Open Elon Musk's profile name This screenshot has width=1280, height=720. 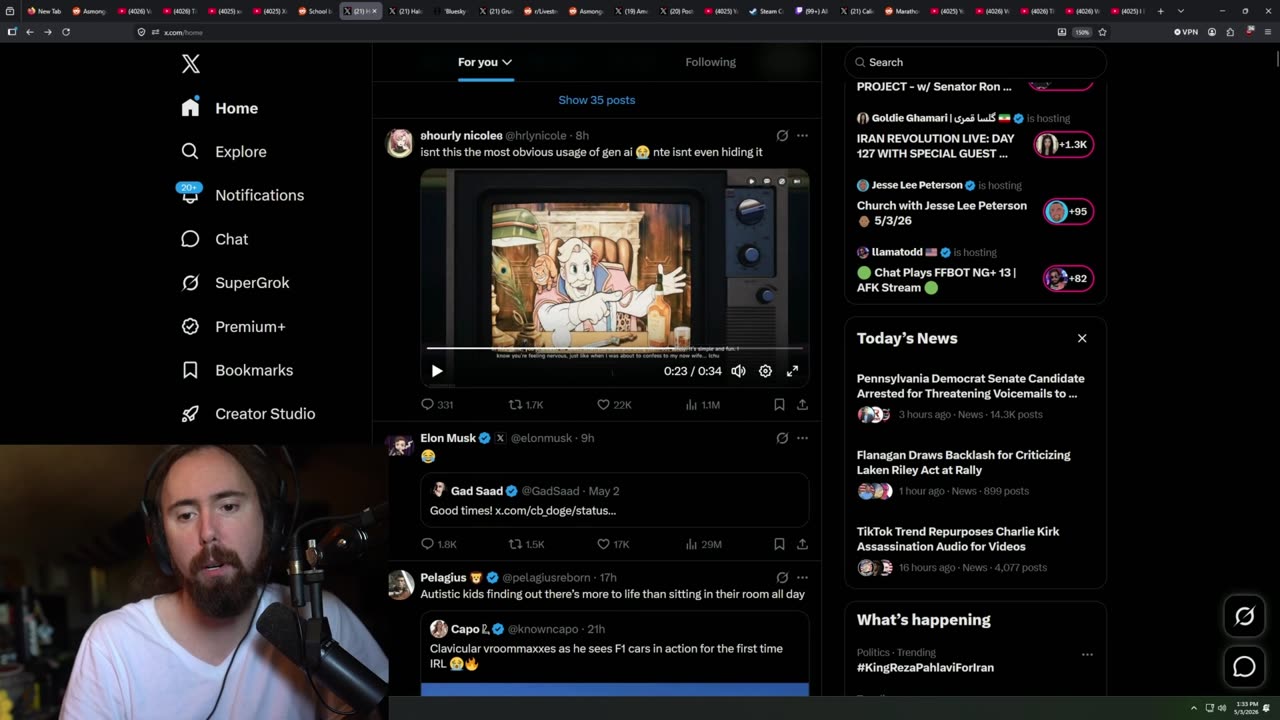tap(448, 438)
